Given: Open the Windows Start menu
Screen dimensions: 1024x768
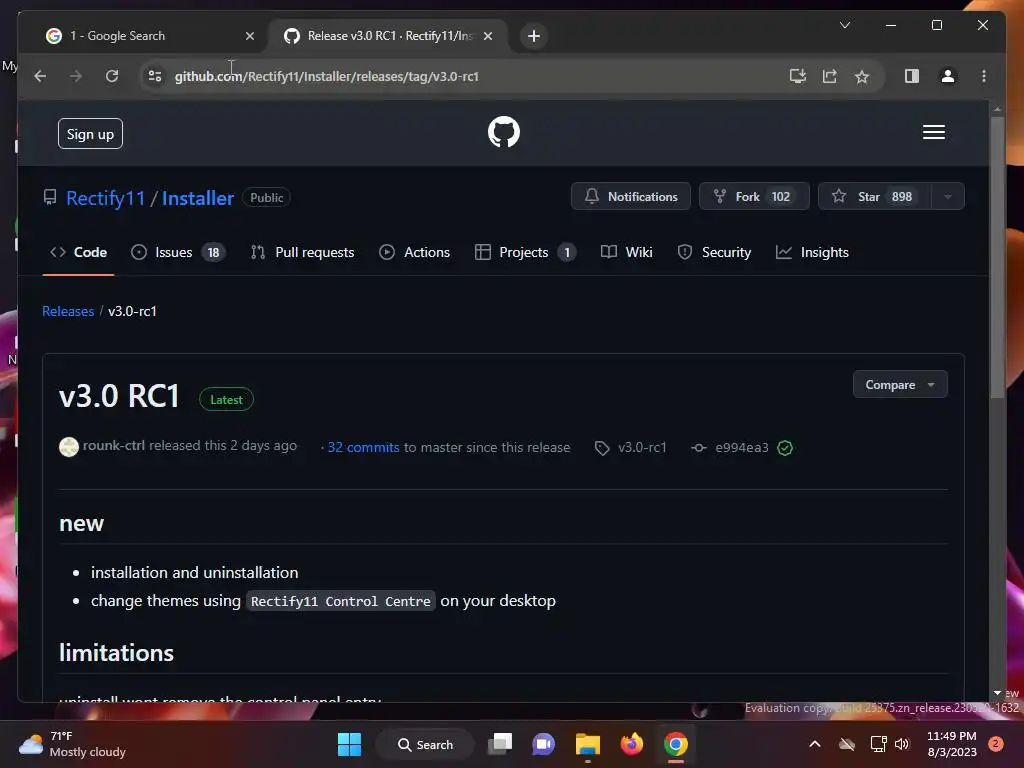Looking at the screenshot, I should [x=349, y=744].
